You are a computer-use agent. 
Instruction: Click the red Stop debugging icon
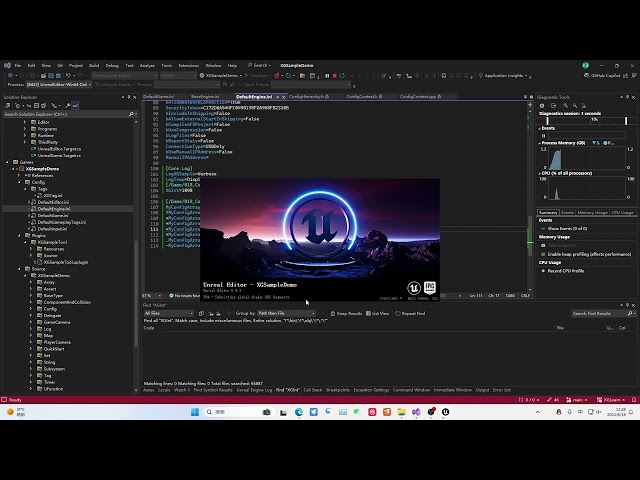click(x=335, y=76)
